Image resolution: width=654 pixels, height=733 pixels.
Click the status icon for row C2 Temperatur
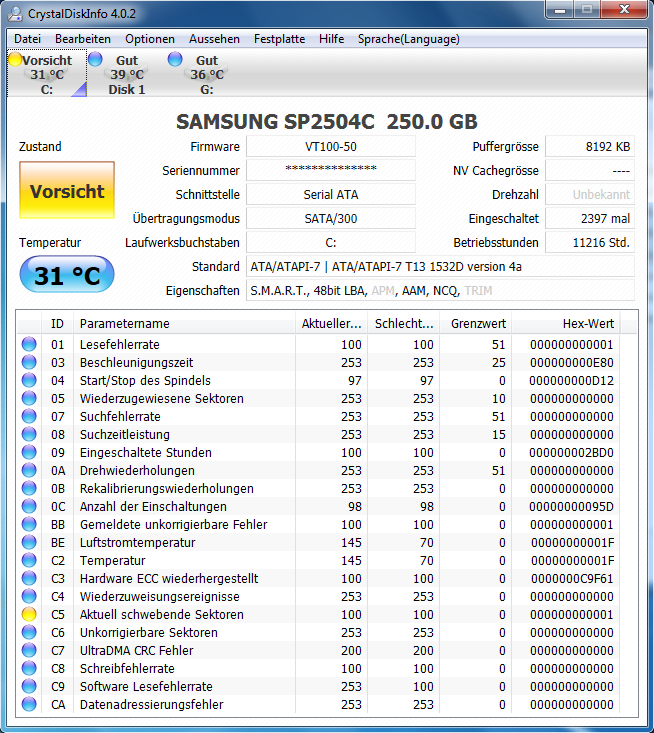point(29,560)
